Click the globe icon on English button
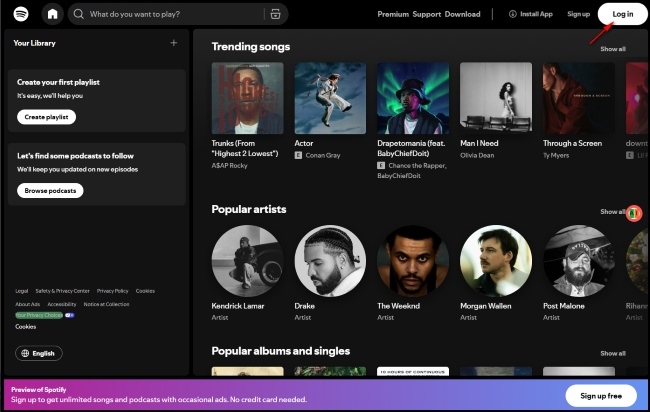The image size is (650, 412). click(25, 353)
